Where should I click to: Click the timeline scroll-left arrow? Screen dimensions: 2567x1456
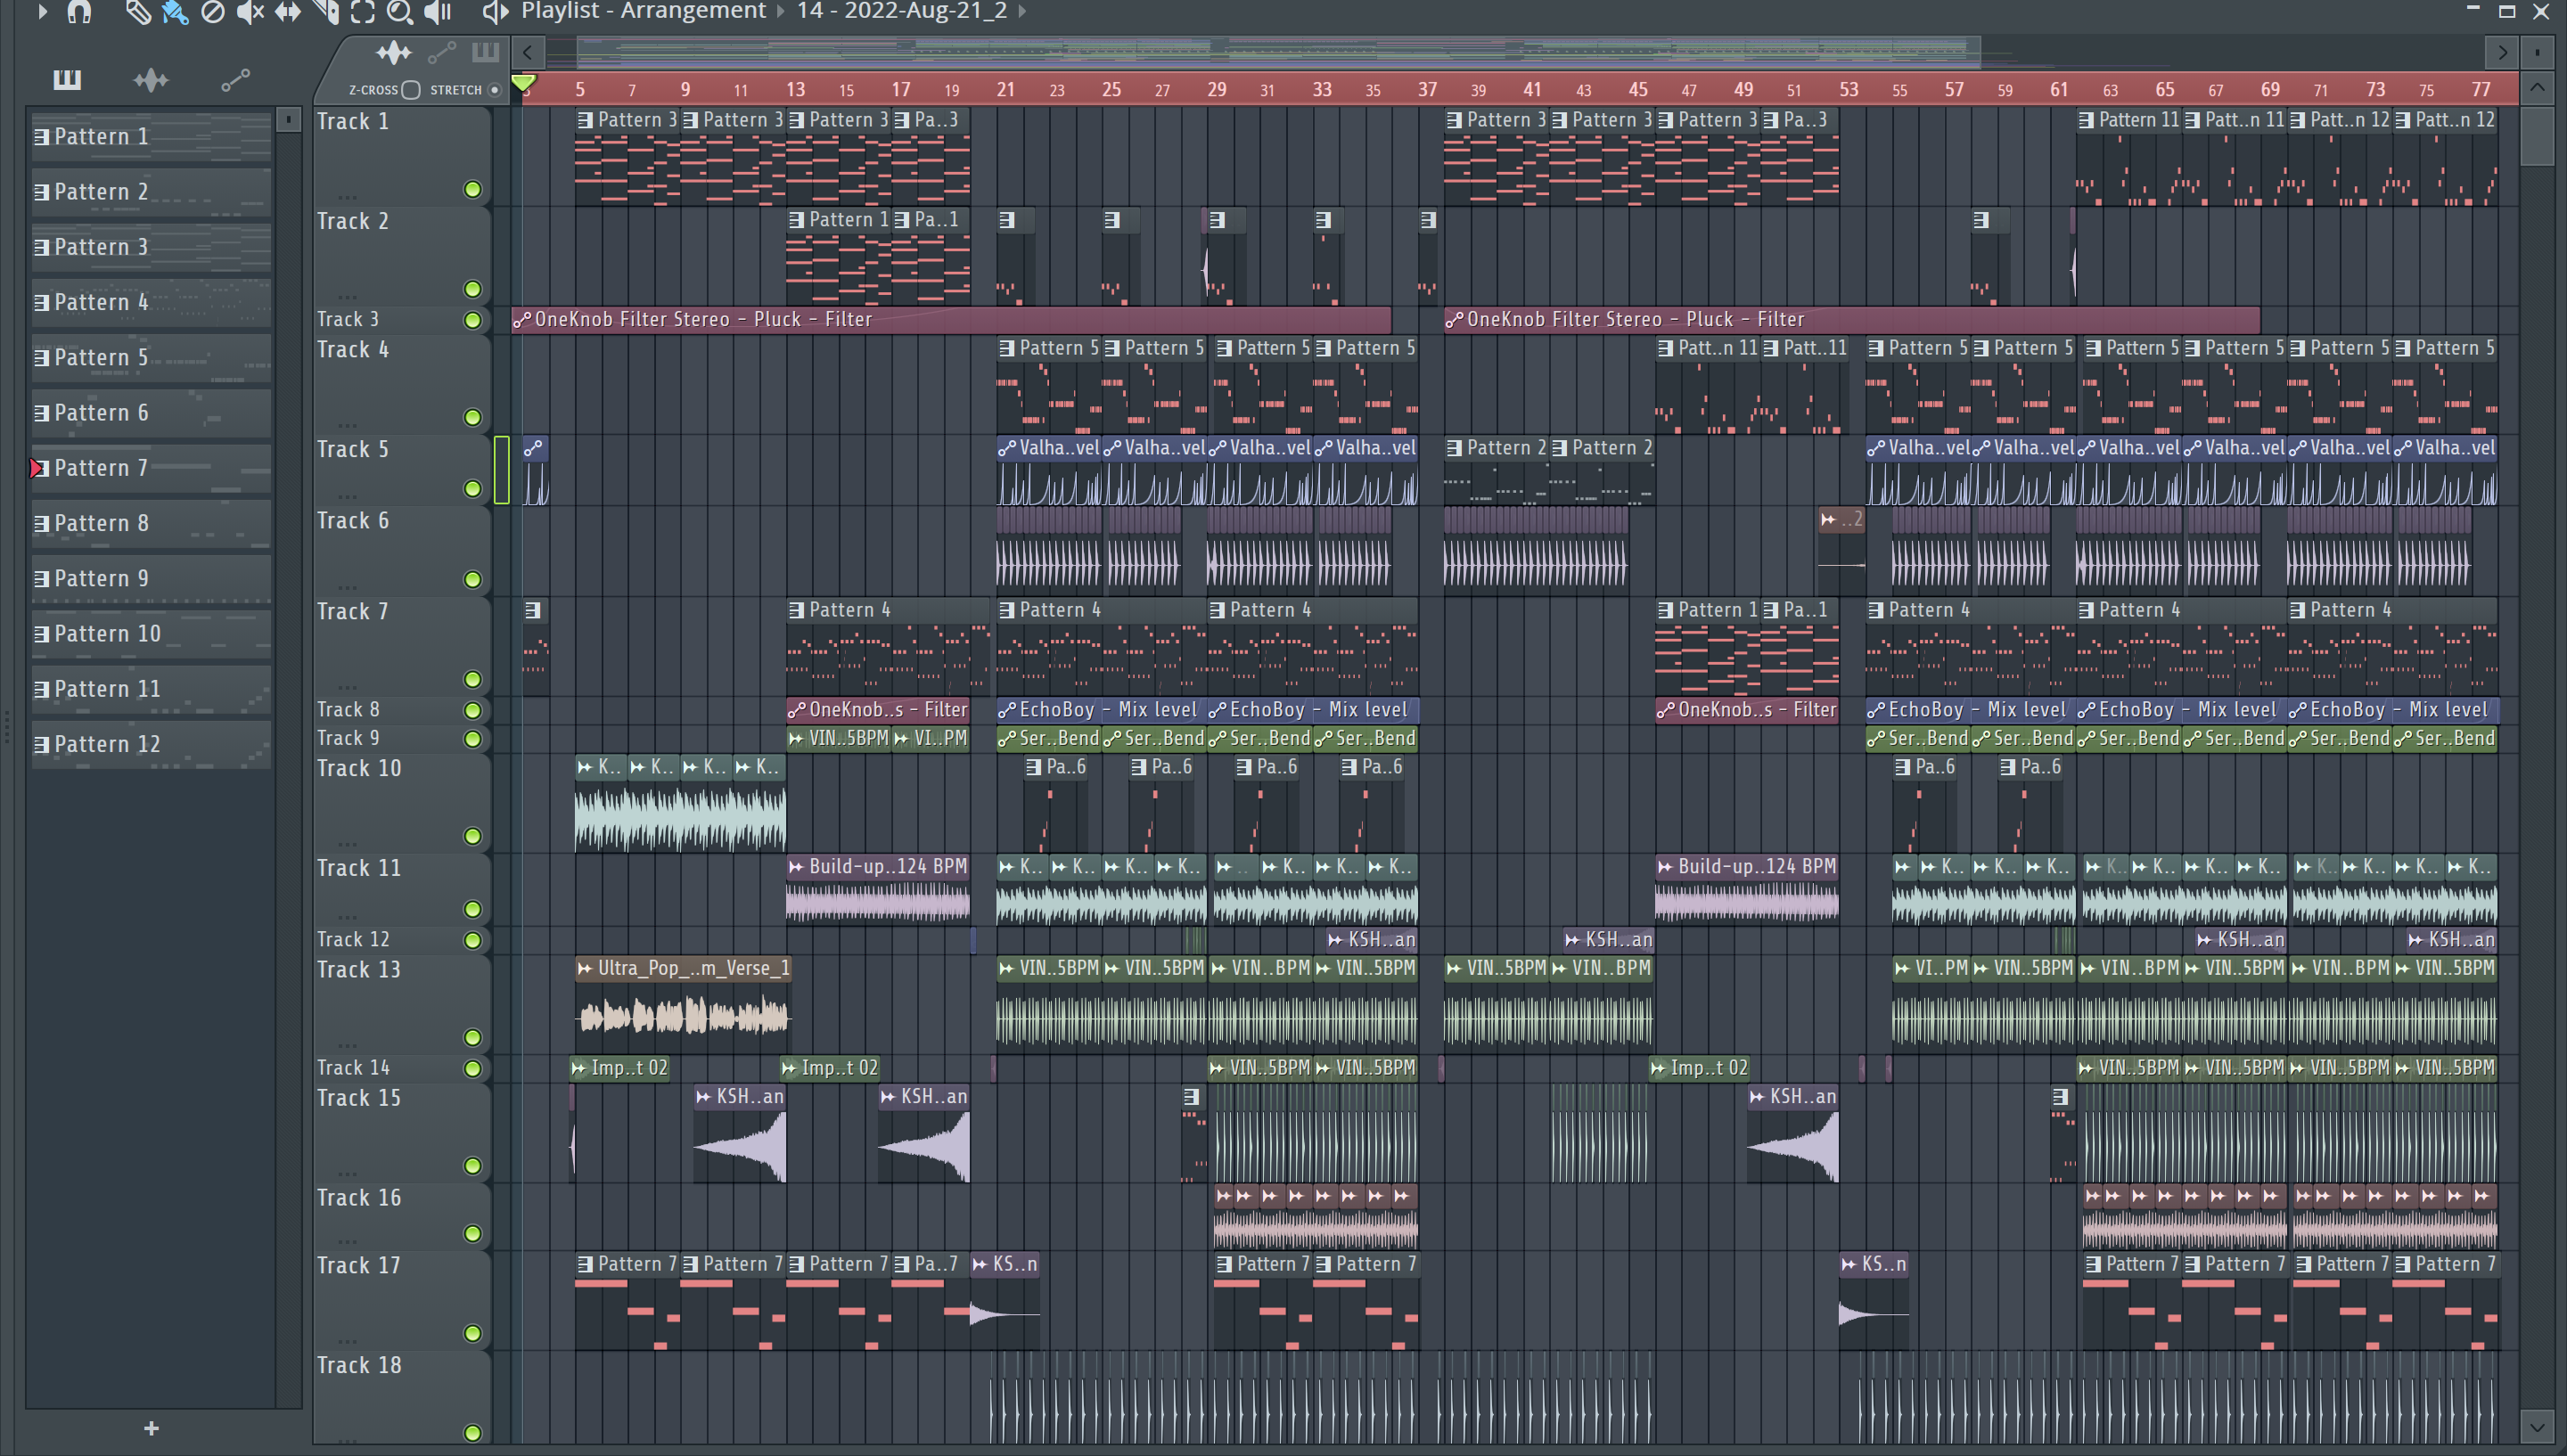point(528,52)
